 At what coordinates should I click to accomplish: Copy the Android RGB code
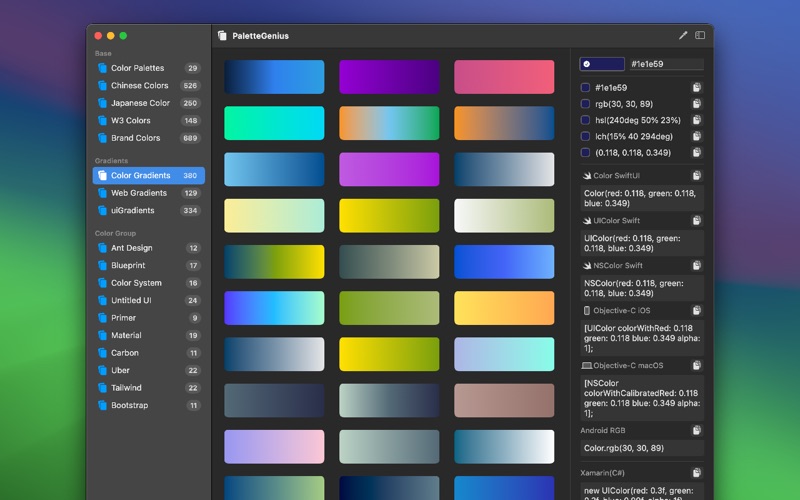(x=696, y=431)
